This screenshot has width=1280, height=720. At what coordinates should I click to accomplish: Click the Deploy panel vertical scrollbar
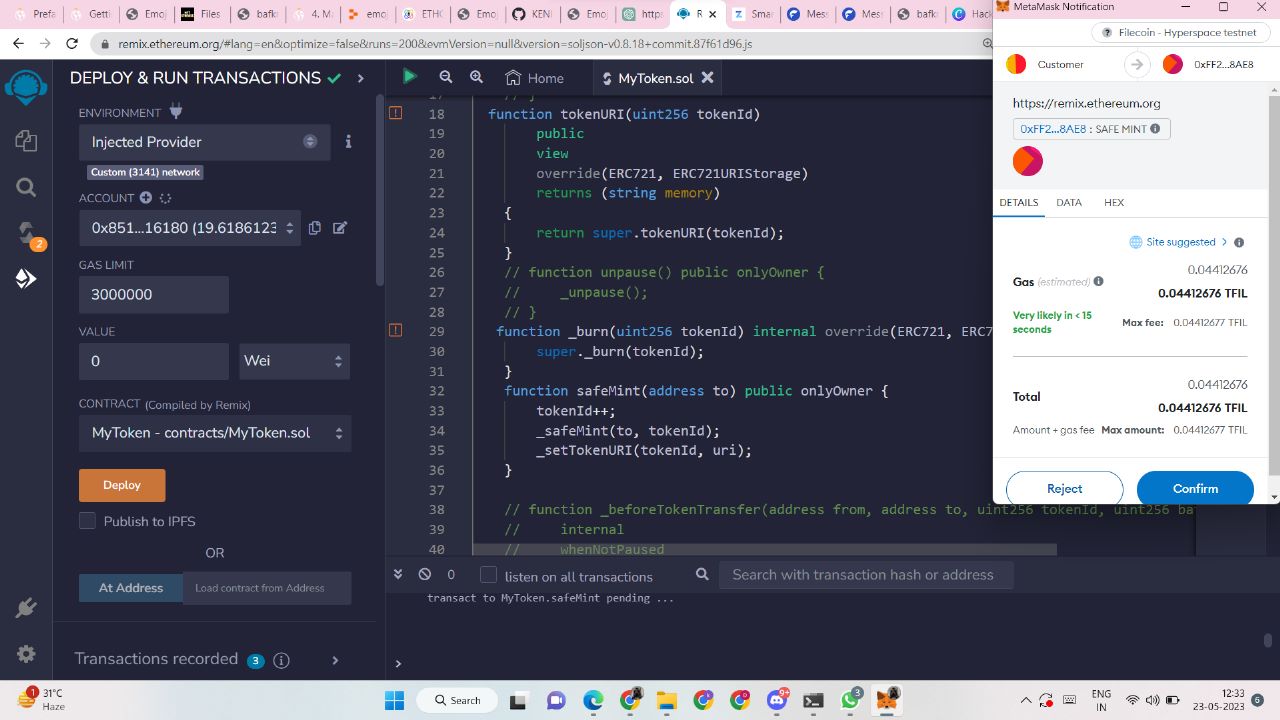(379, 190)
